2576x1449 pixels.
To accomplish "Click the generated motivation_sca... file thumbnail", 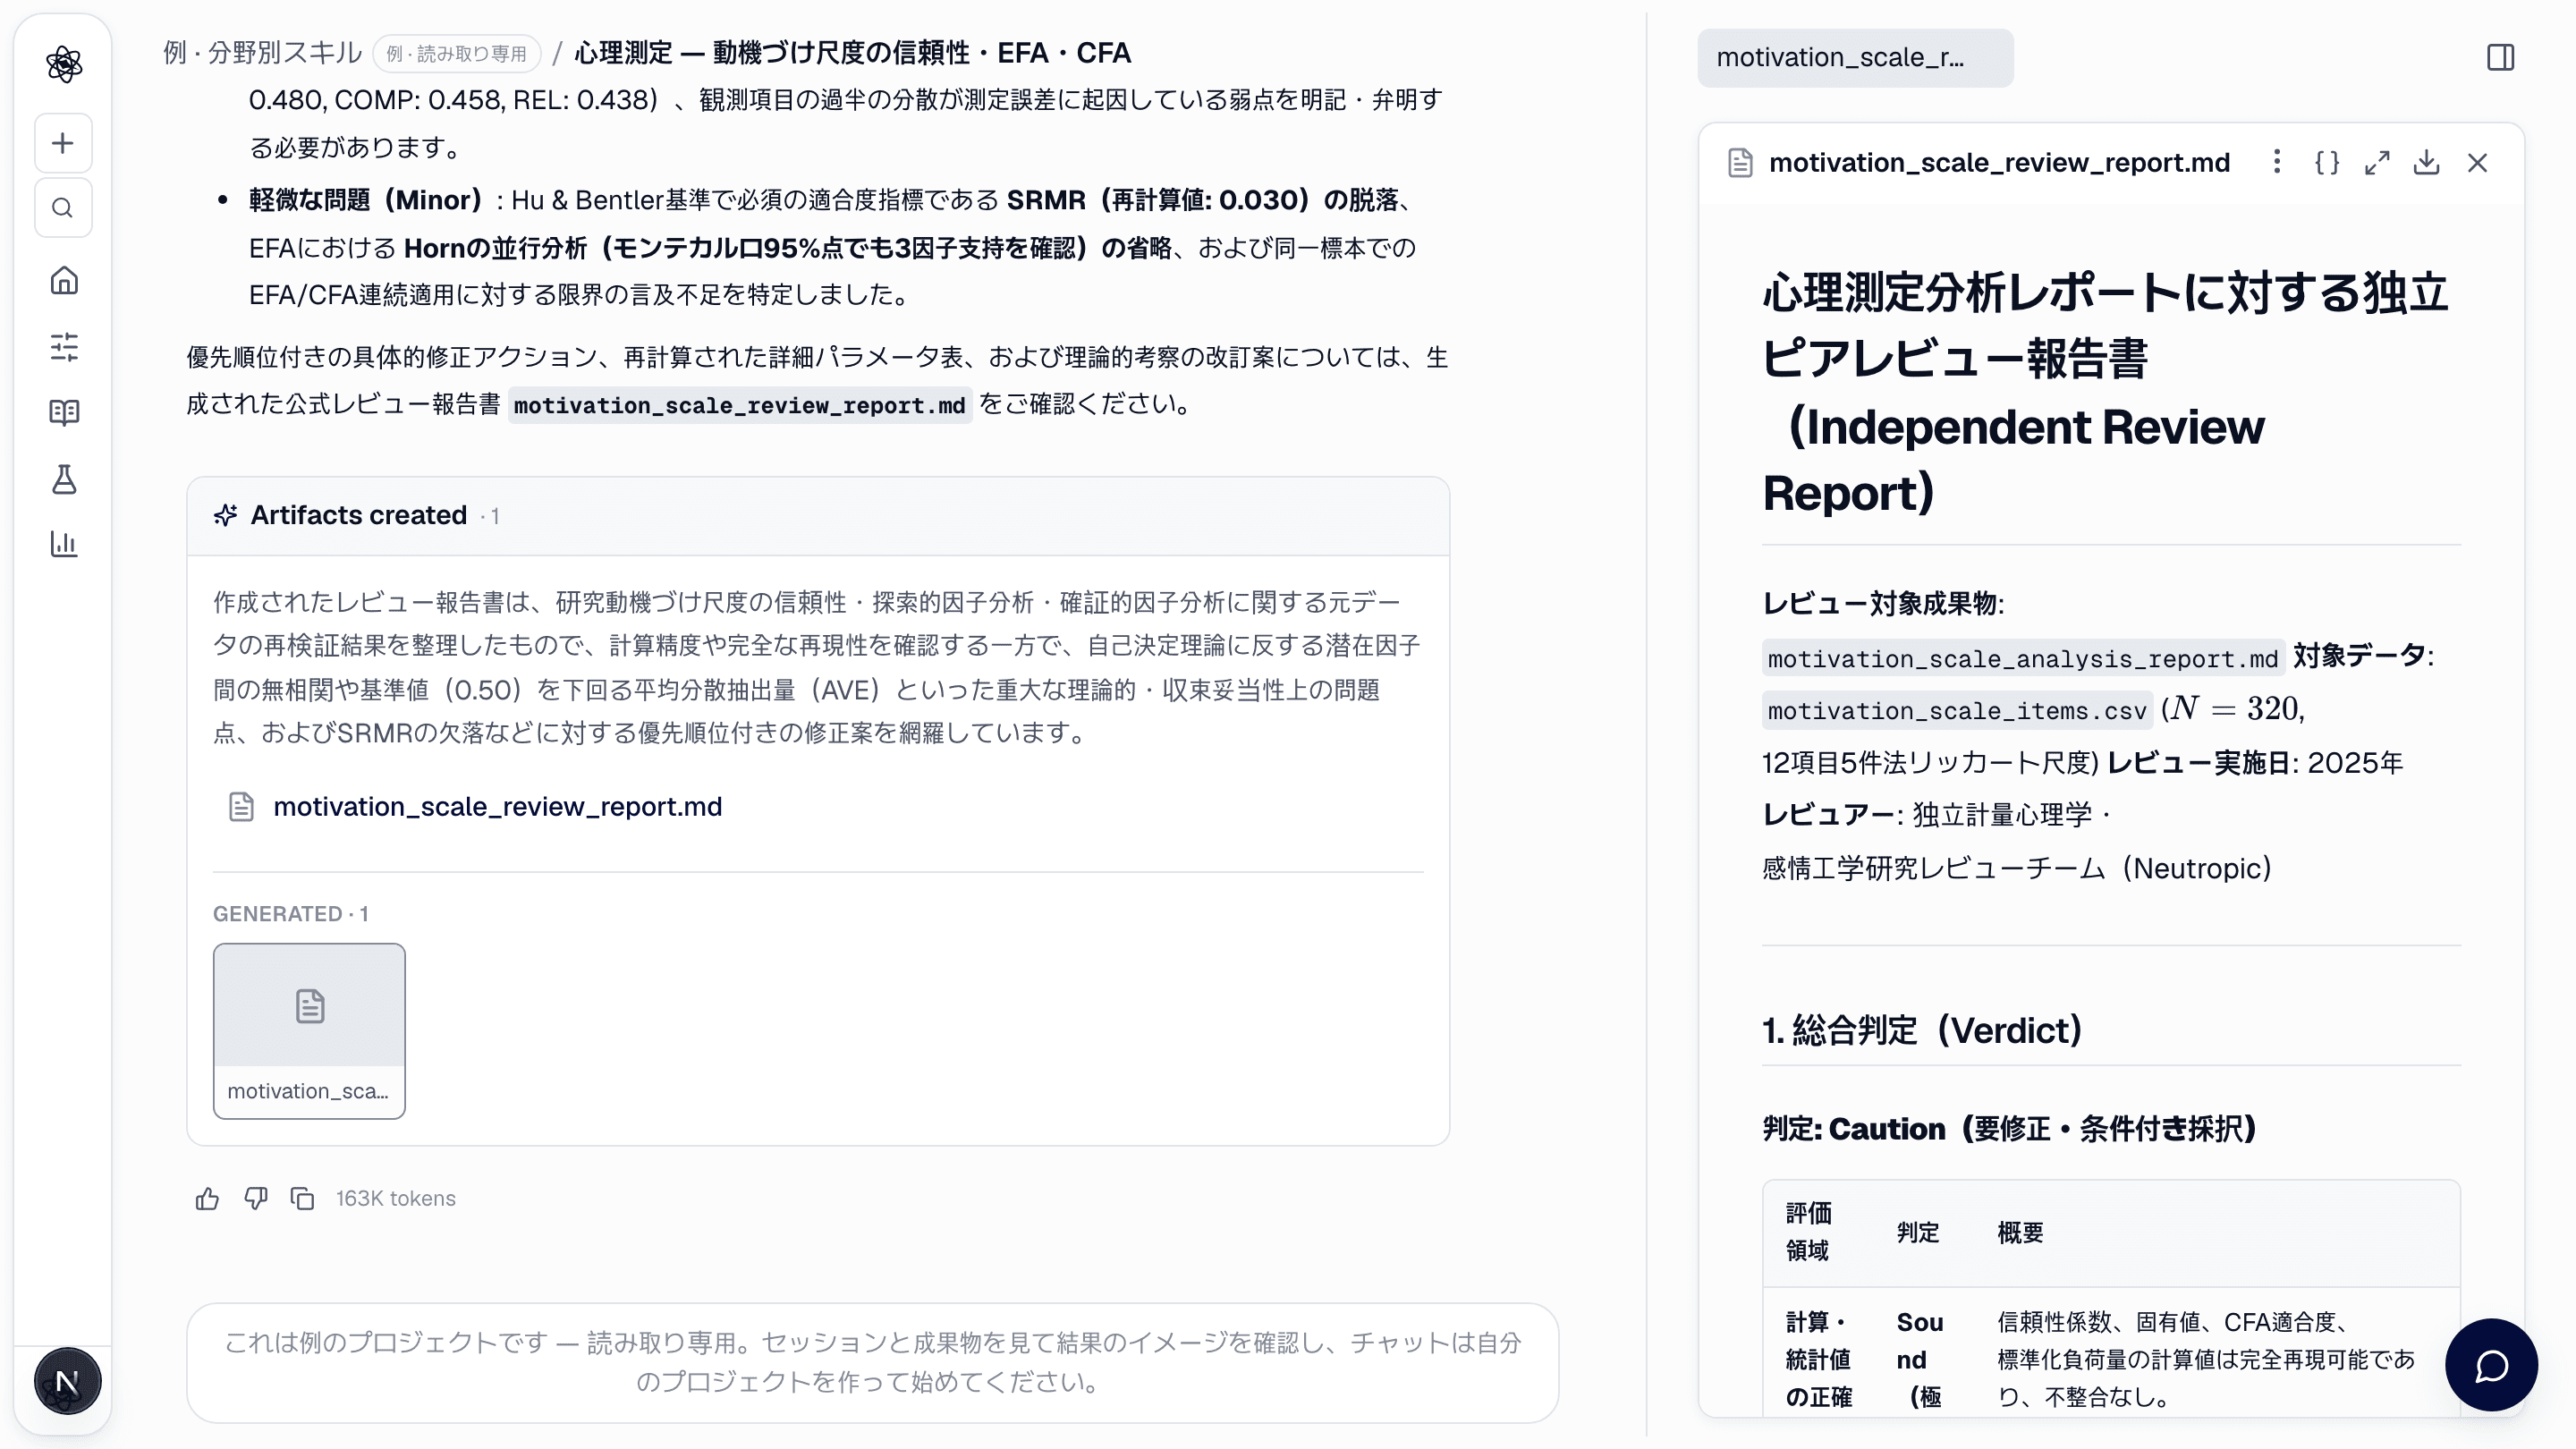I will (x=309, y=1031).
